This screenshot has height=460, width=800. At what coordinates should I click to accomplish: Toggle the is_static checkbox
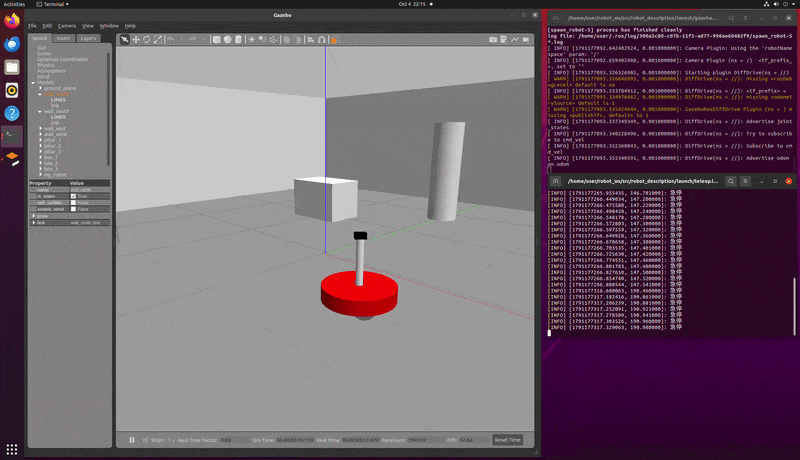(x=73, y=196)
